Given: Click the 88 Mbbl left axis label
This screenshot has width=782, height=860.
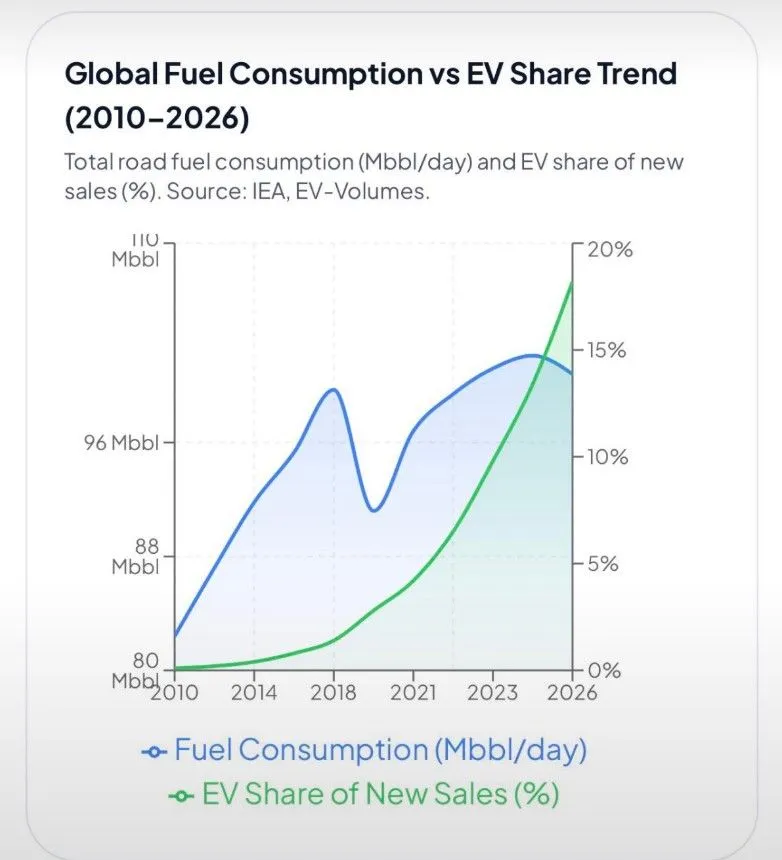Looking at the screenshot, I should click(x=135, y=556).
